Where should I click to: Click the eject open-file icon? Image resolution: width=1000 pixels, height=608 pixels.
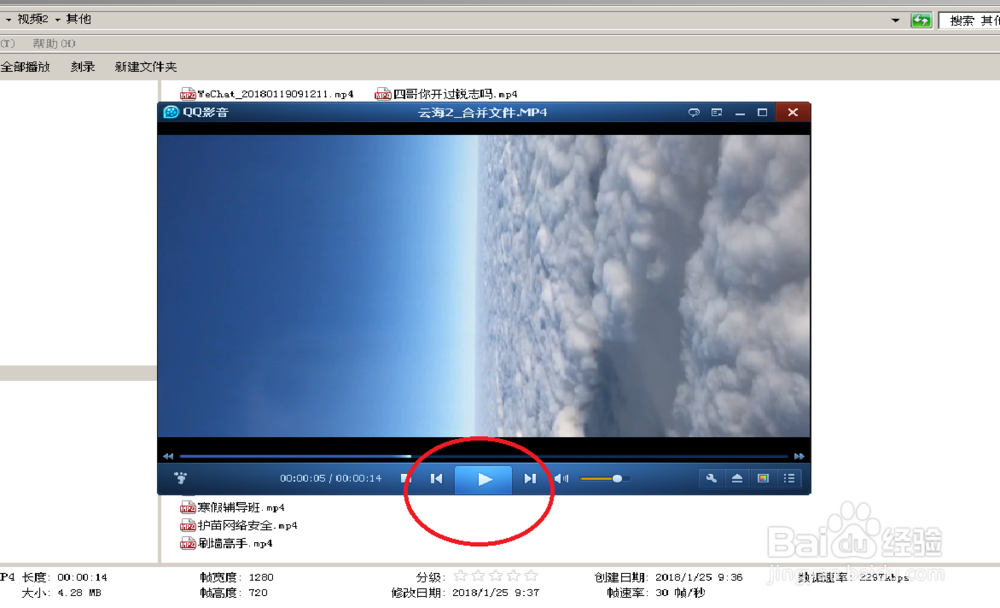pyautogui.click(x=737, y=478)
